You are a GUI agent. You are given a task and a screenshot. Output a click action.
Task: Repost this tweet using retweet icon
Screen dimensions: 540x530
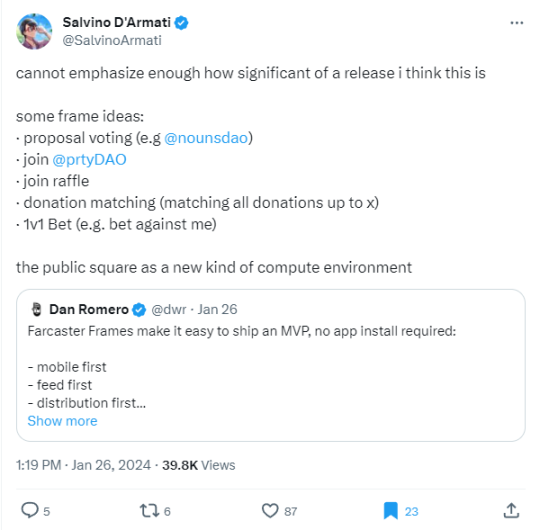tap(149, 510)
